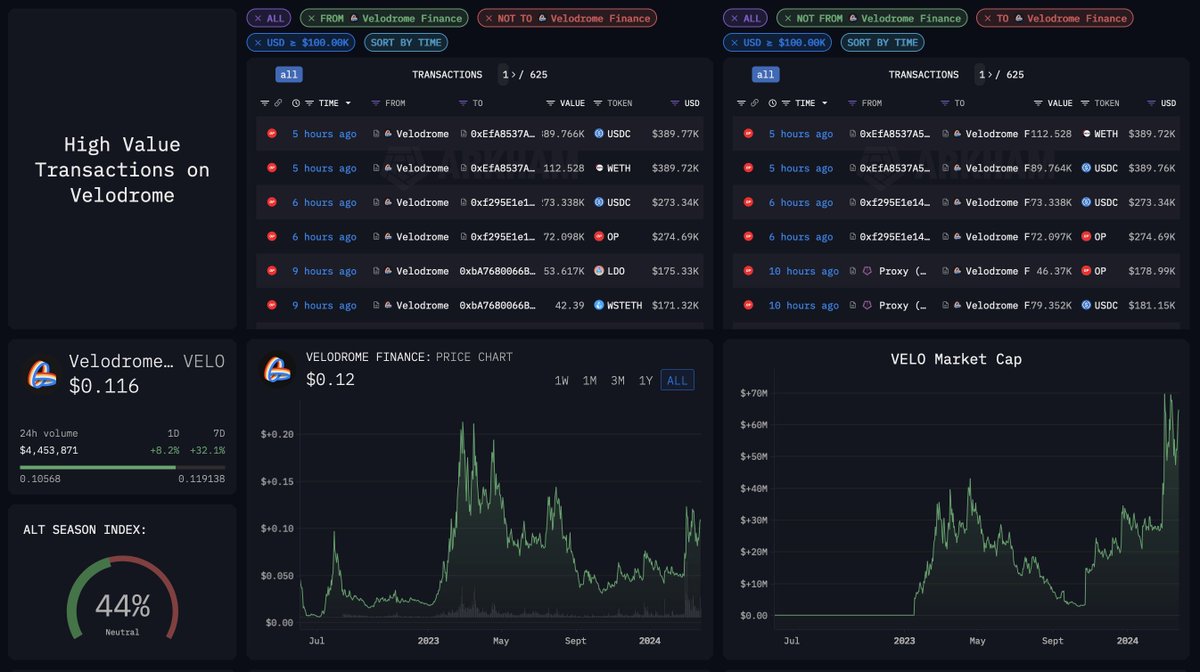
Task: Open the TOKEN column filter in FROM Velodrome table
Action: coord(598,103)
